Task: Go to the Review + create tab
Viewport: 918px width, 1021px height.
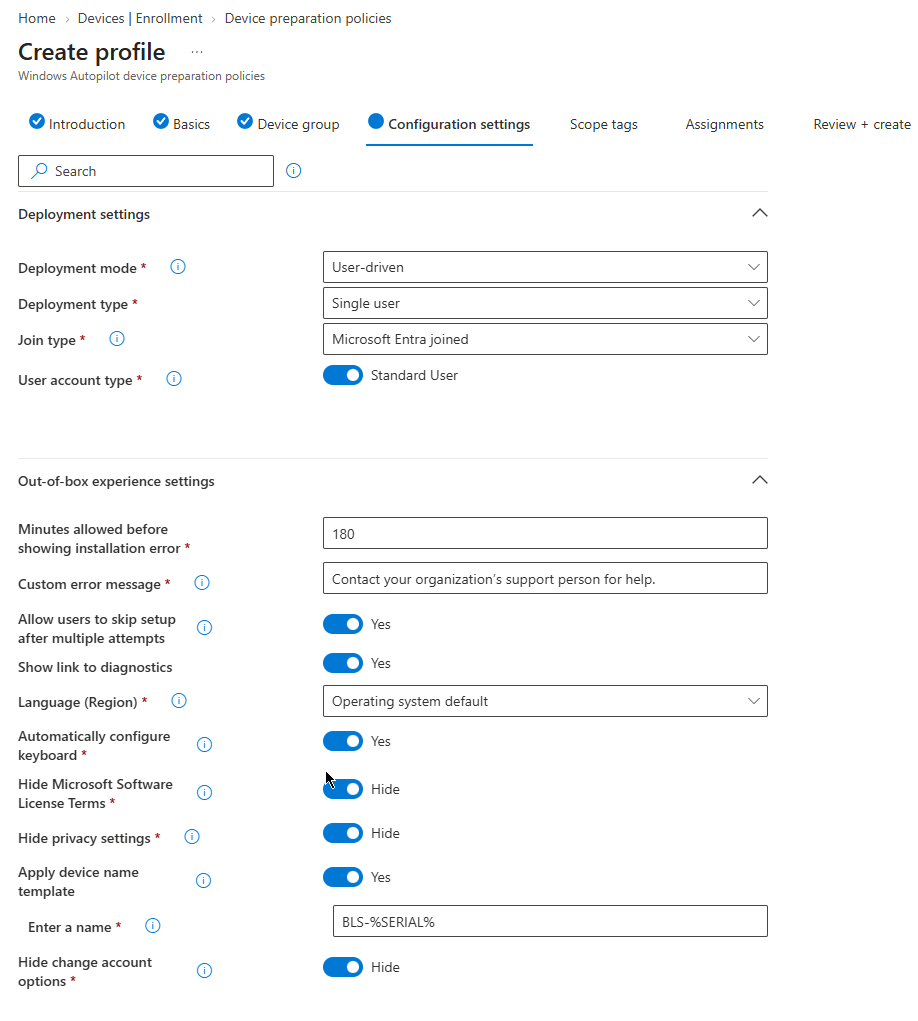Action: click(862, 124)
